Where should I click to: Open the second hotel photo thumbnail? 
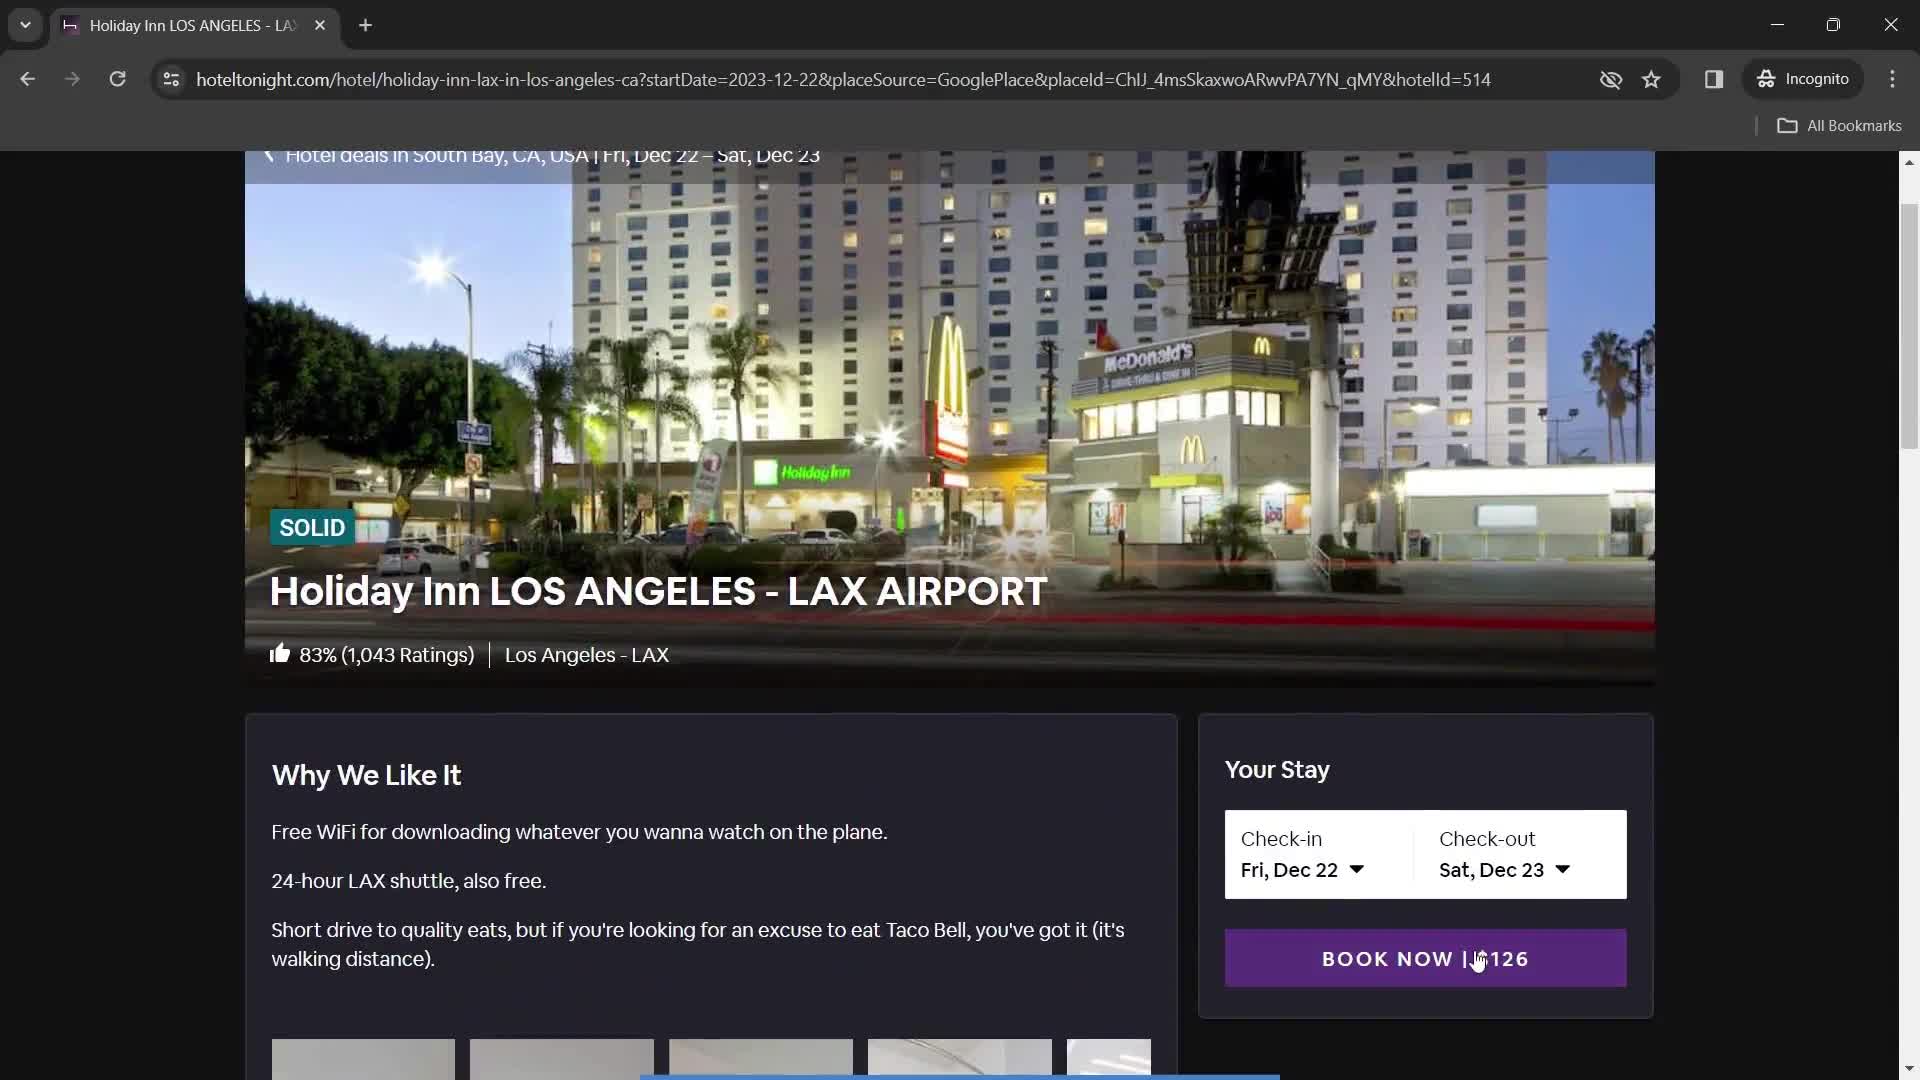[562, 1059]
